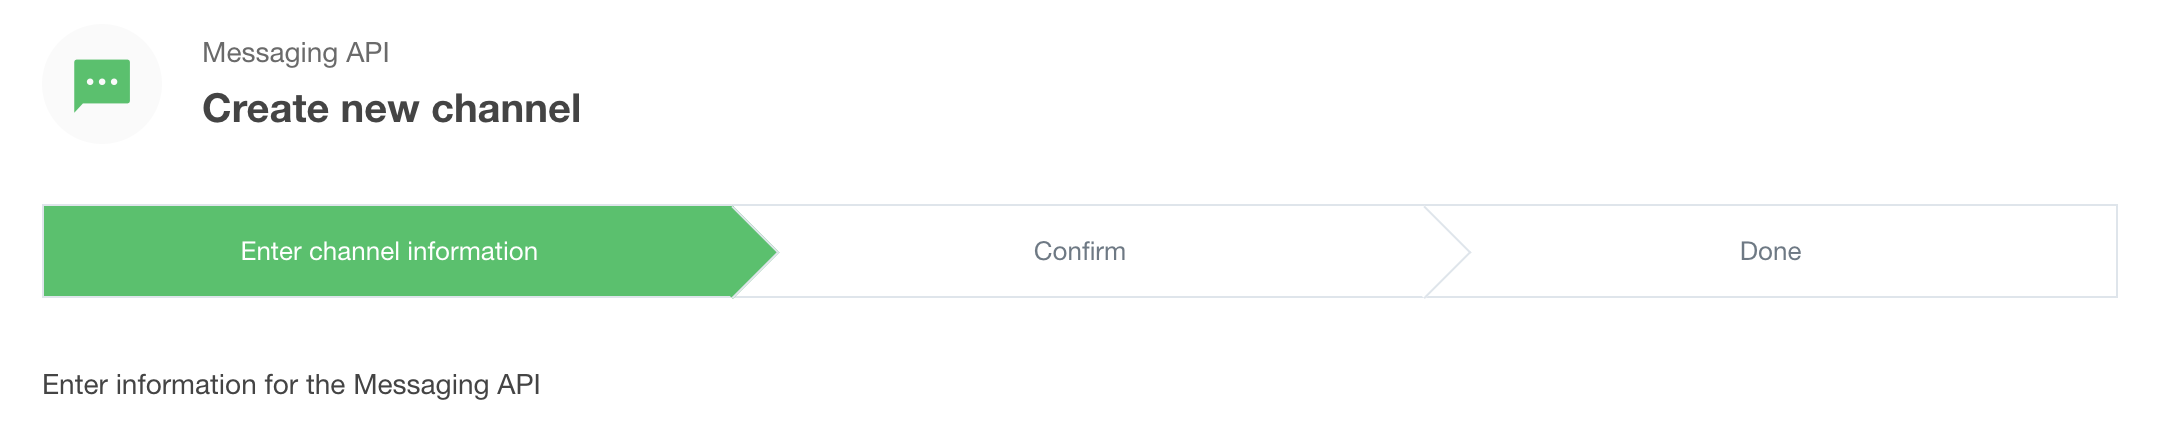The image size is (2162, 444).
Task: Select the "Enter channel information" step
Action: 389,251
